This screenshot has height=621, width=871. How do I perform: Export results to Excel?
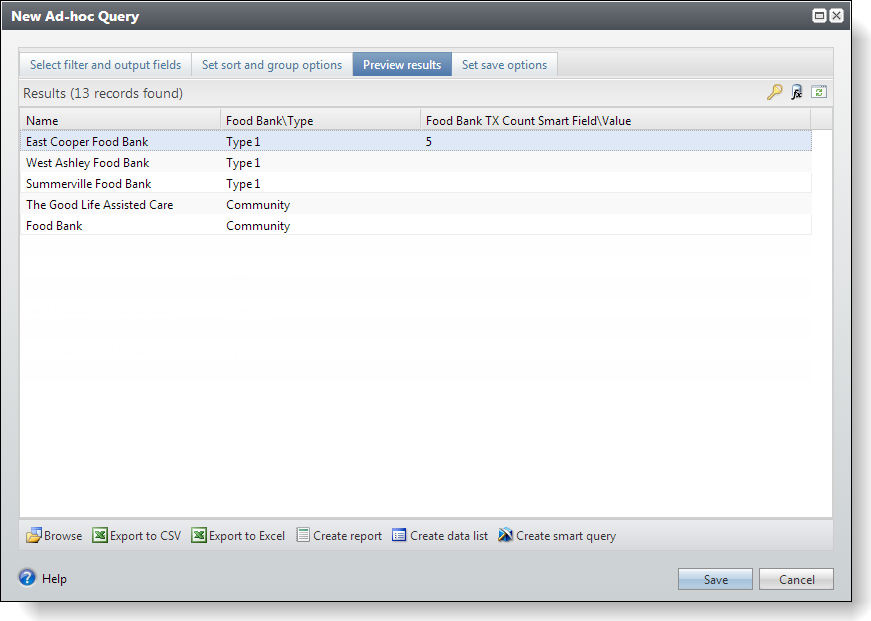pos(238,535)
